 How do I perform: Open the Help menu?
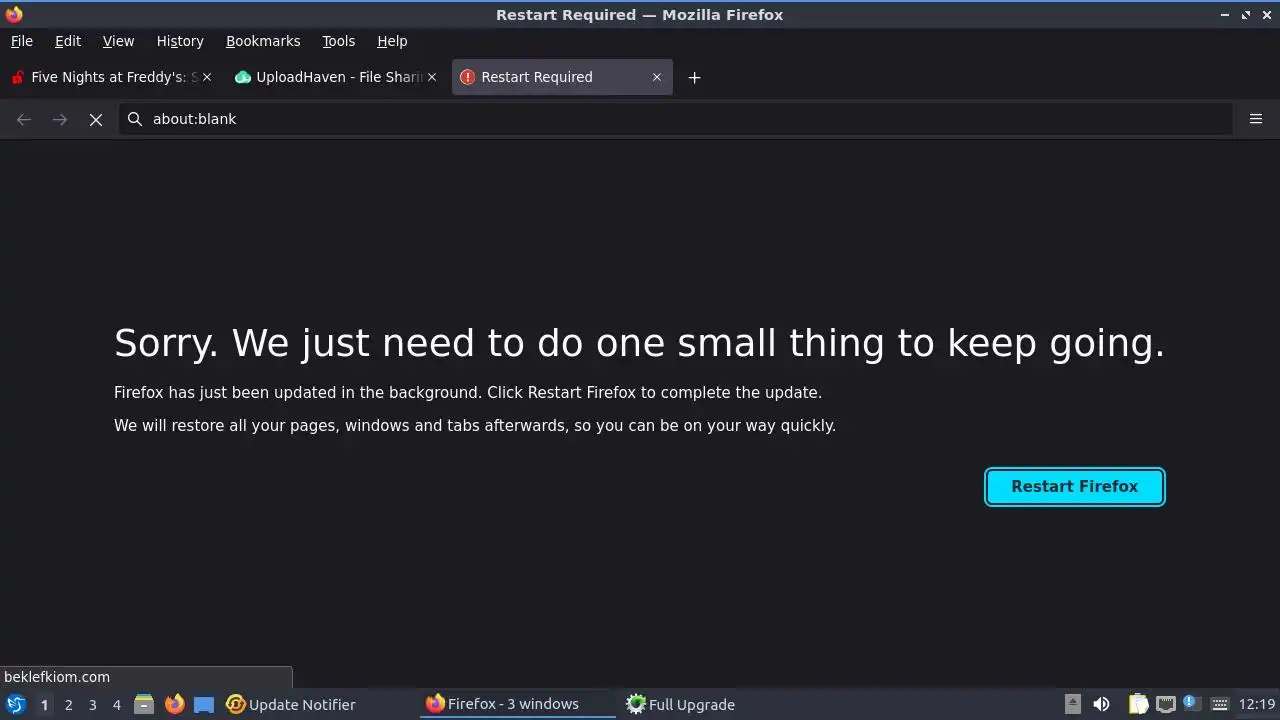(x=392, y=41)
